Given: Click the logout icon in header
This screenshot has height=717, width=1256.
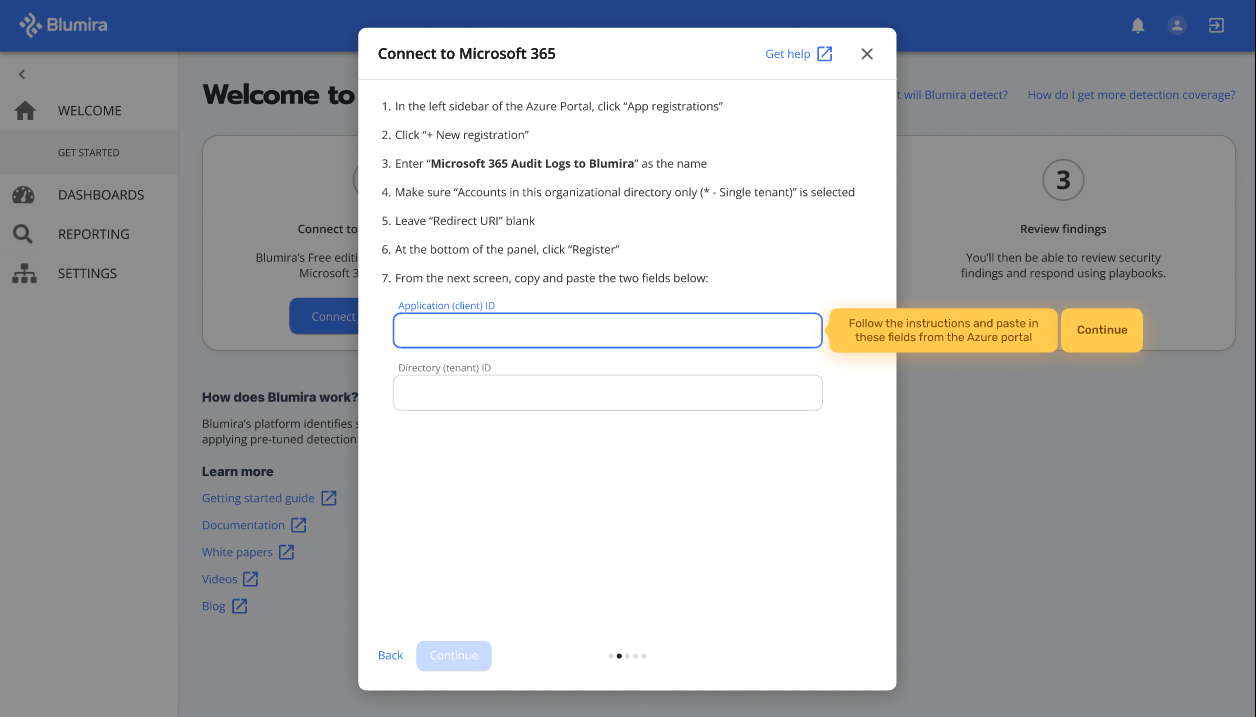Looking at the screenshot, I should [1216, 26].
